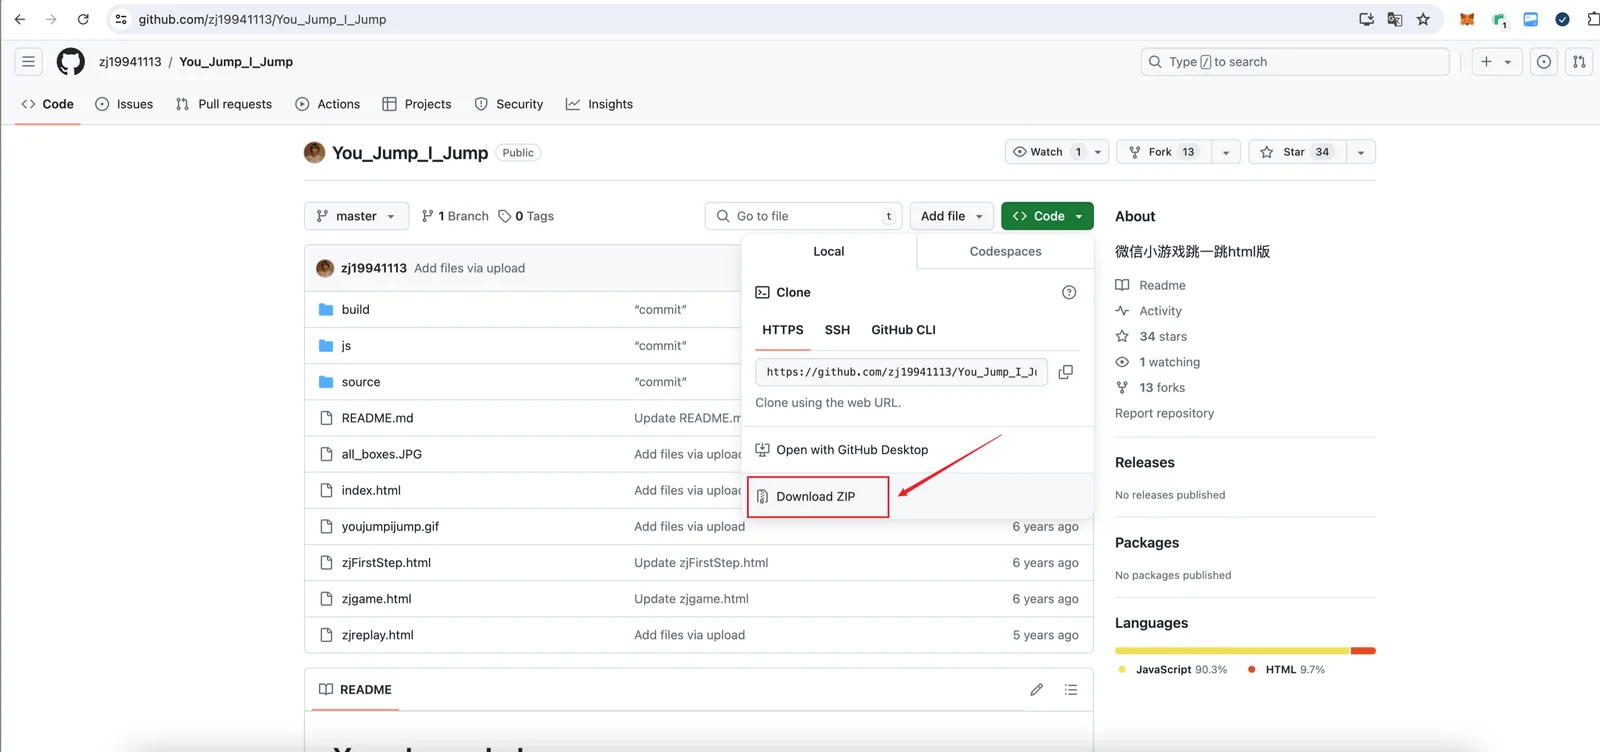Fork the repository
The height and width of the screenshot is (752, 1600).
tap(1164, 152)
